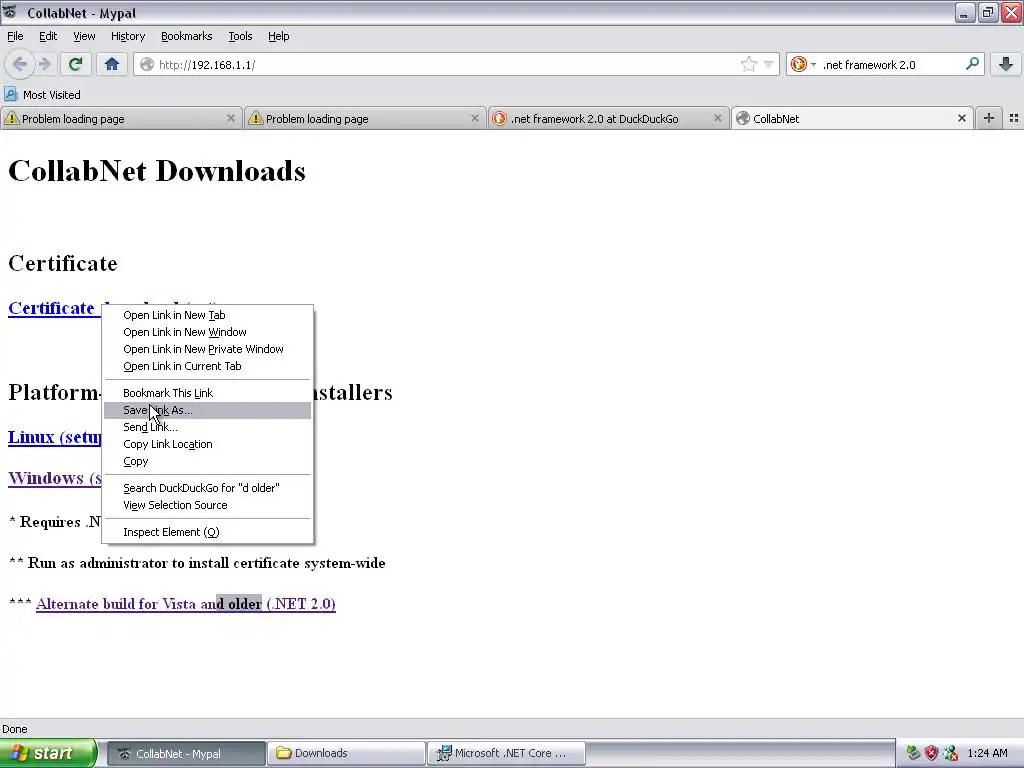Screen dimensions: 1024x768
Task: Close the .net framework 2.0 DuckDuckGo tab
Action: [x=718, y=118]
